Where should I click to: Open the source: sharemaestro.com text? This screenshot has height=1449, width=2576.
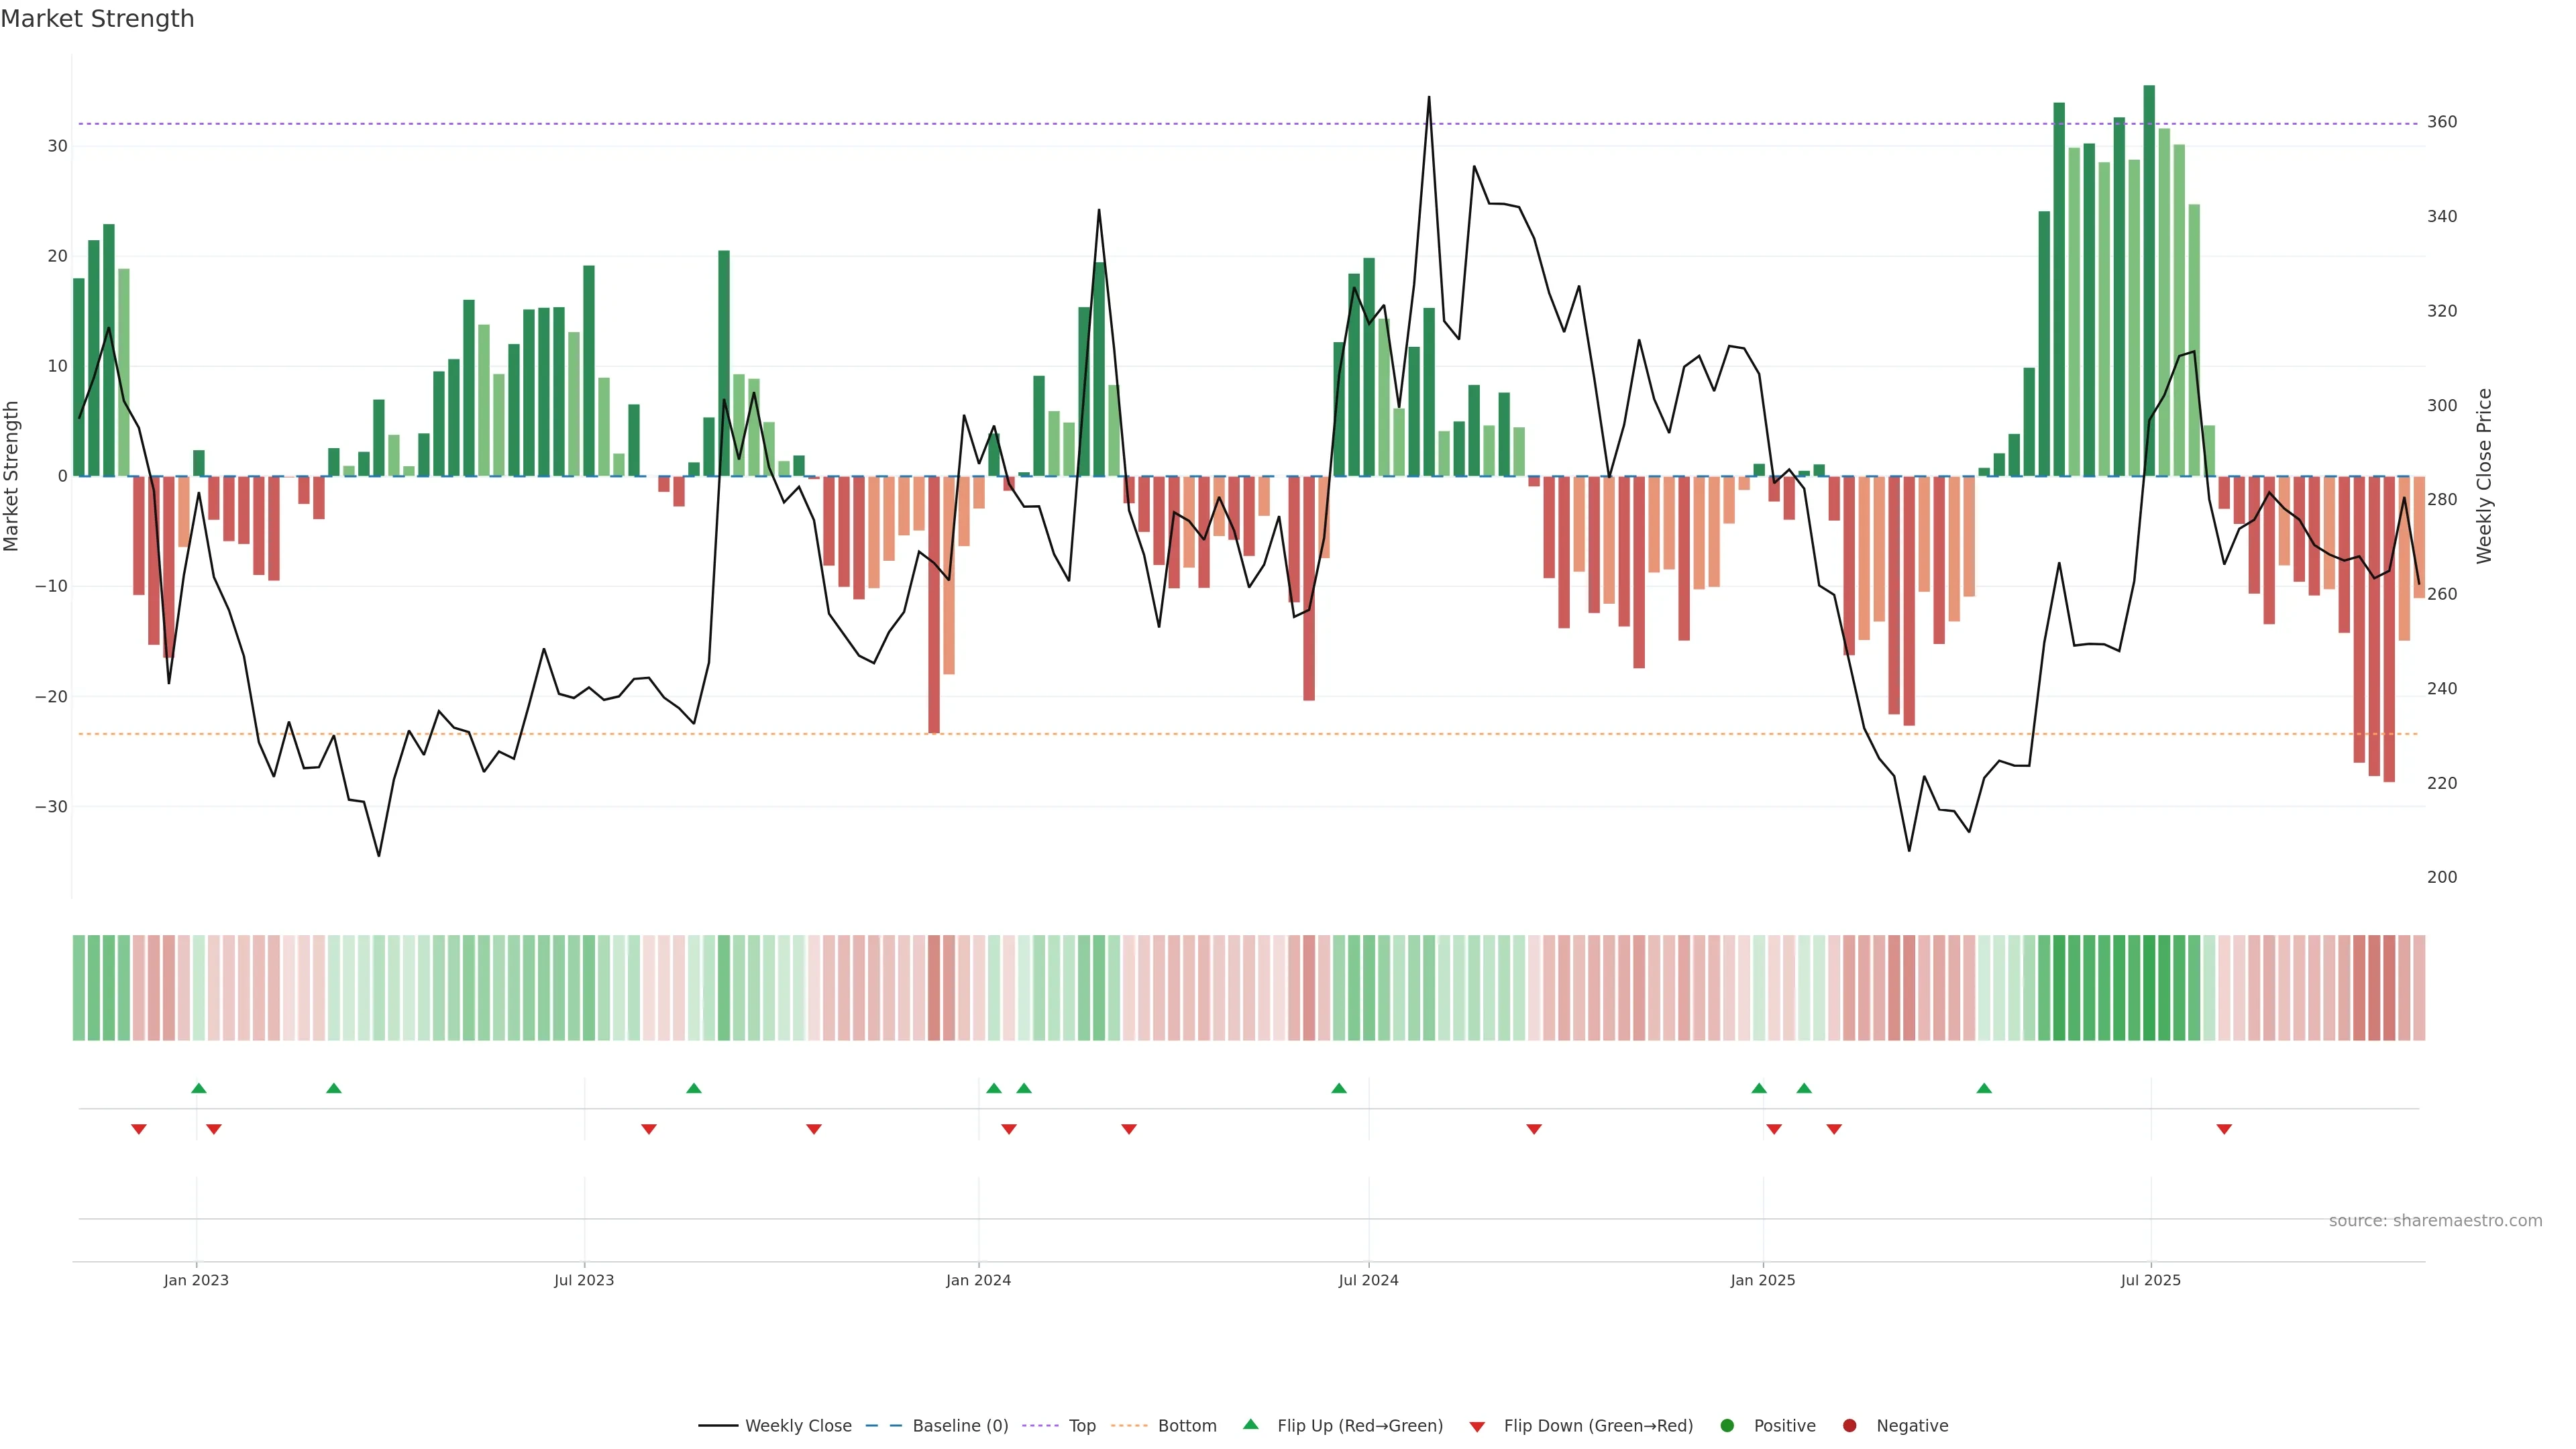2435,1220
